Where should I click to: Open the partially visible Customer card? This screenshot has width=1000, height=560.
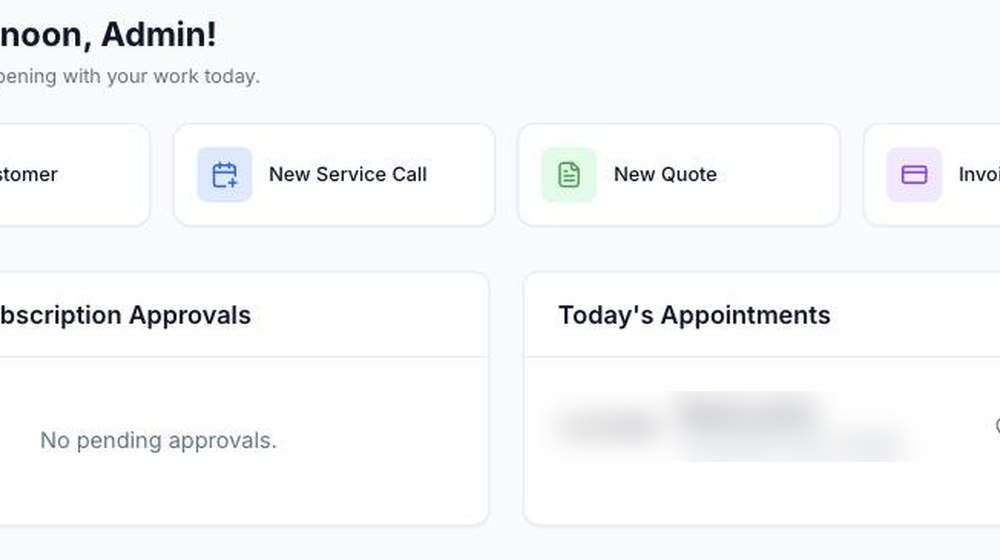(75, 175)
